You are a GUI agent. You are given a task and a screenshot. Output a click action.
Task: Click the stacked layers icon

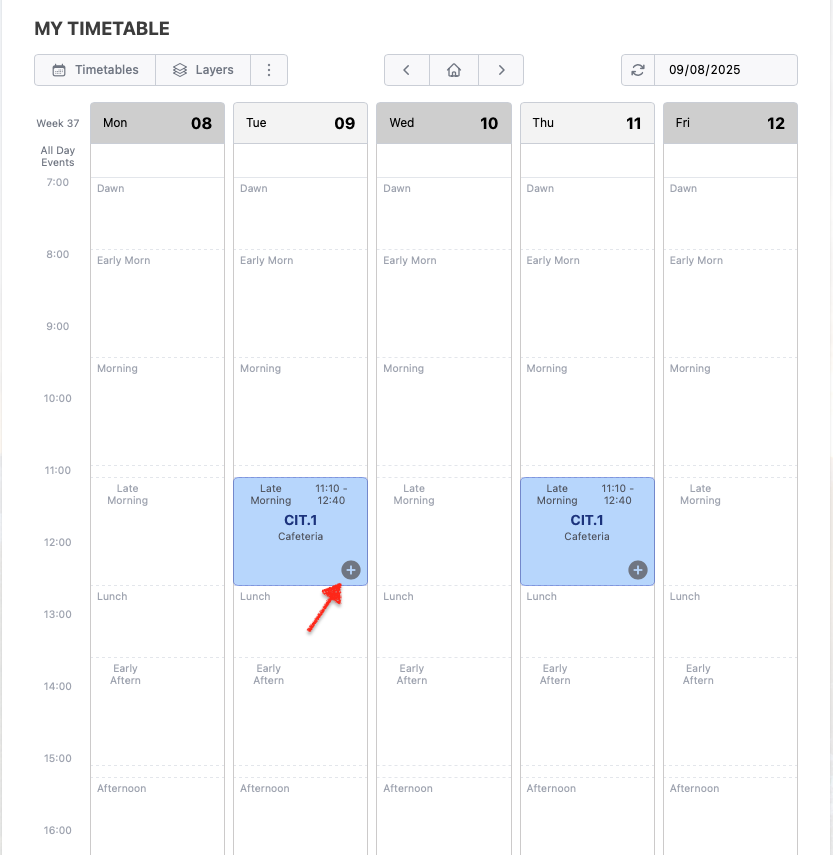[180, 70]
